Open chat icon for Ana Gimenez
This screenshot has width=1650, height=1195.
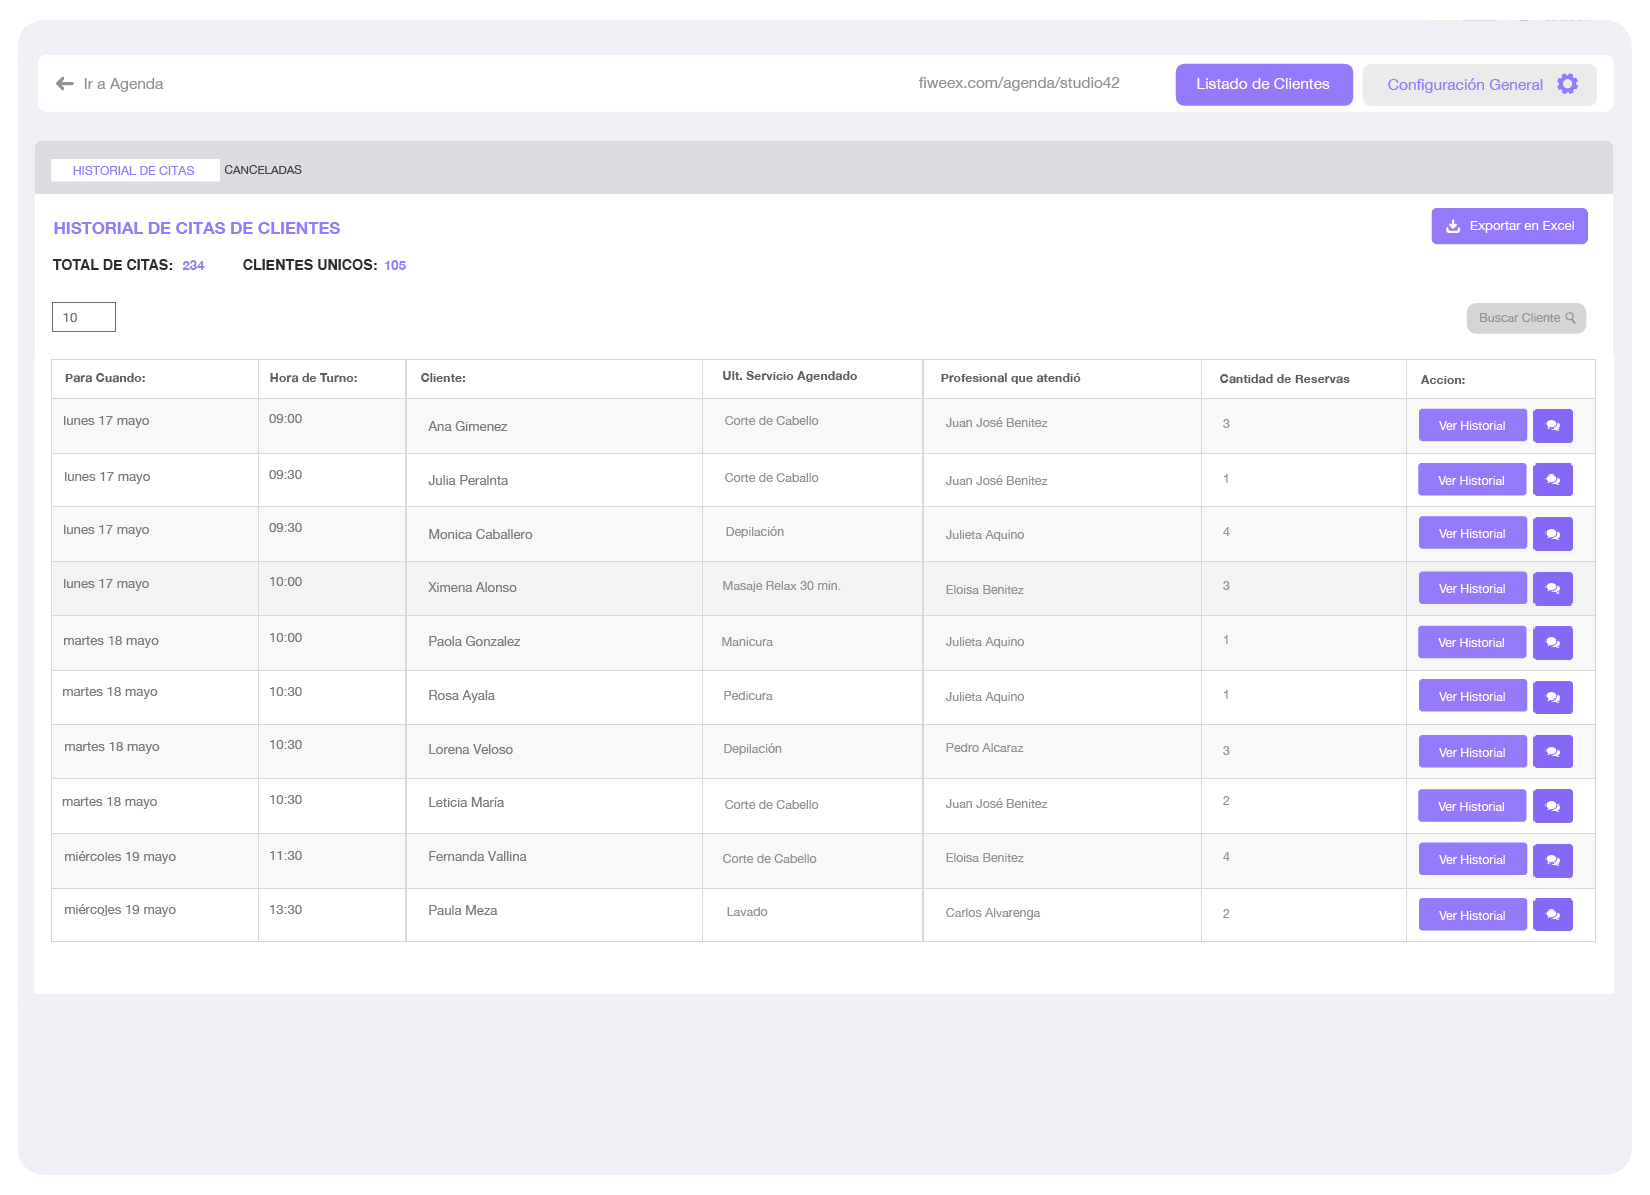click(1552, 426)
